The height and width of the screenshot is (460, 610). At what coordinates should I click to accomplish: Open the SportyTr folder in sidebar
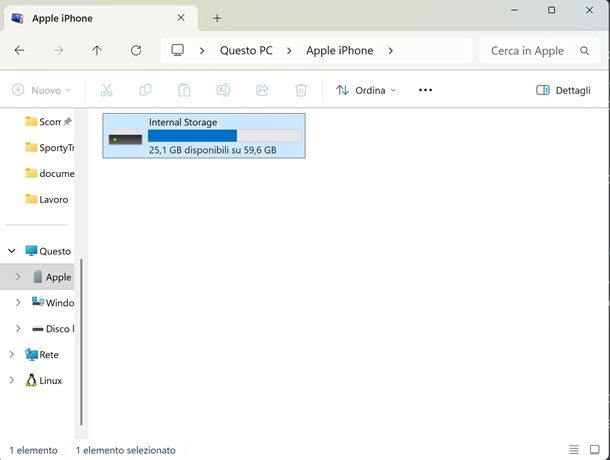(49, 147)
